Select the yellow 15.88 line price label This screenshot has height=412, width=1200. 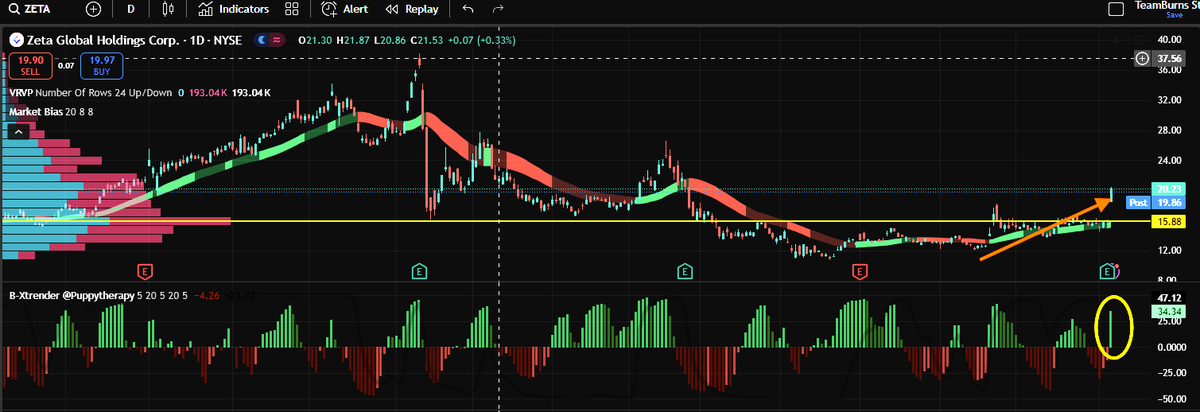(x=1169, y=221)
